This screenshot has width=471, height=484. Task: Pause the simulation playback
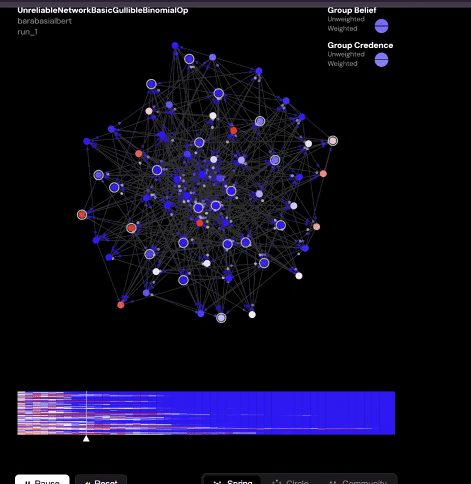tap(42, 480)
